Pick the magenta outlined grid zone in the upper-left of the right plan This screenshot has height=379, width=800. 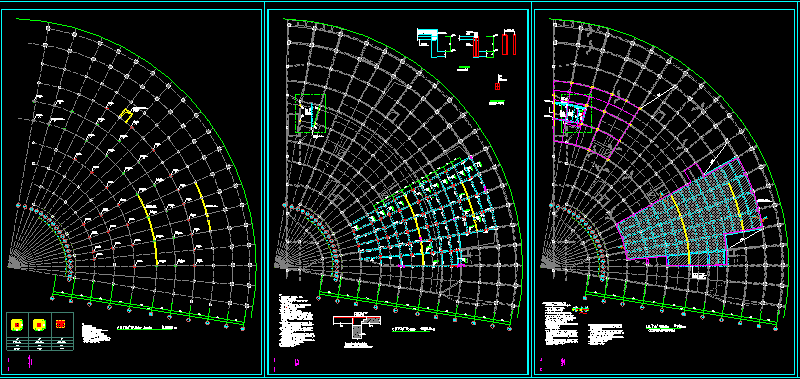pyautogui.click(x=596, y=118)
